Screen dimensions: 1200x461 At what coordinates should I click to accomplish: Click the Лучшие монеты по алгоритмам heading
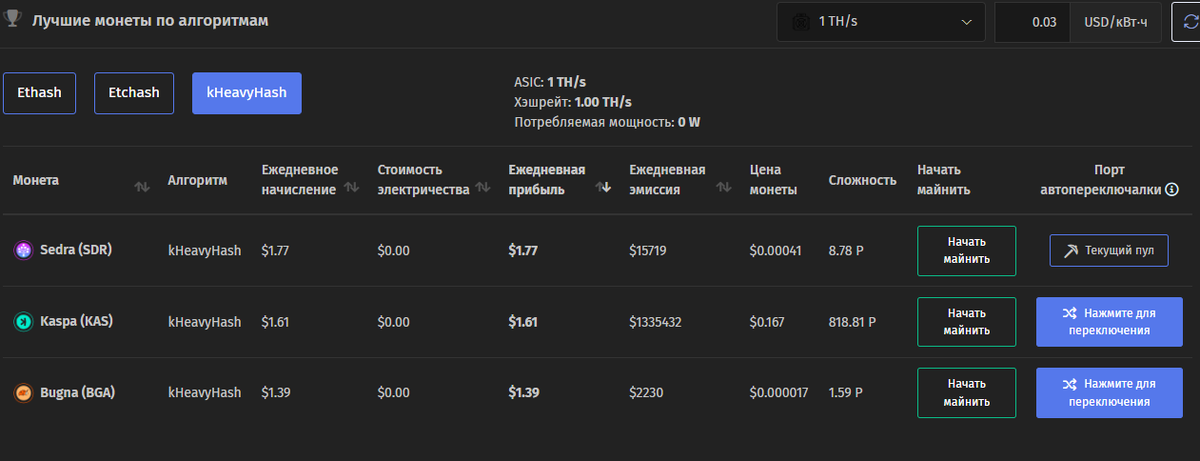[x=150, y=20]
